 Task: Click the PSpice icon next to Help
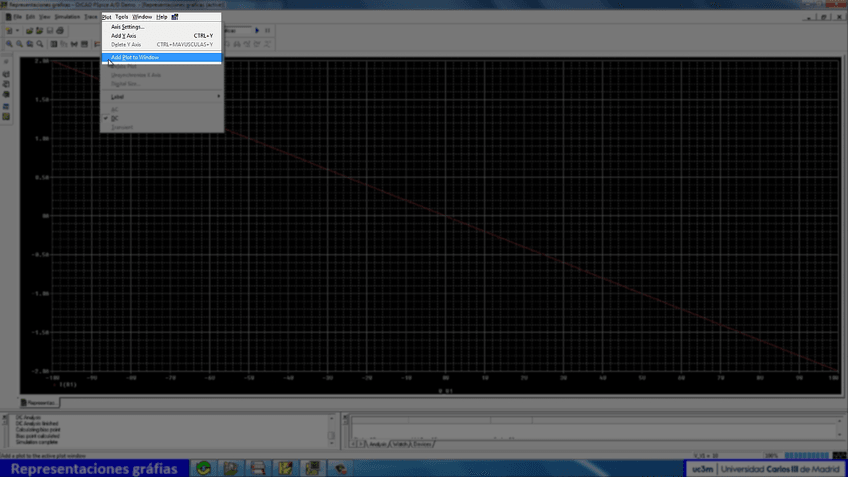(x=175, y=17)
